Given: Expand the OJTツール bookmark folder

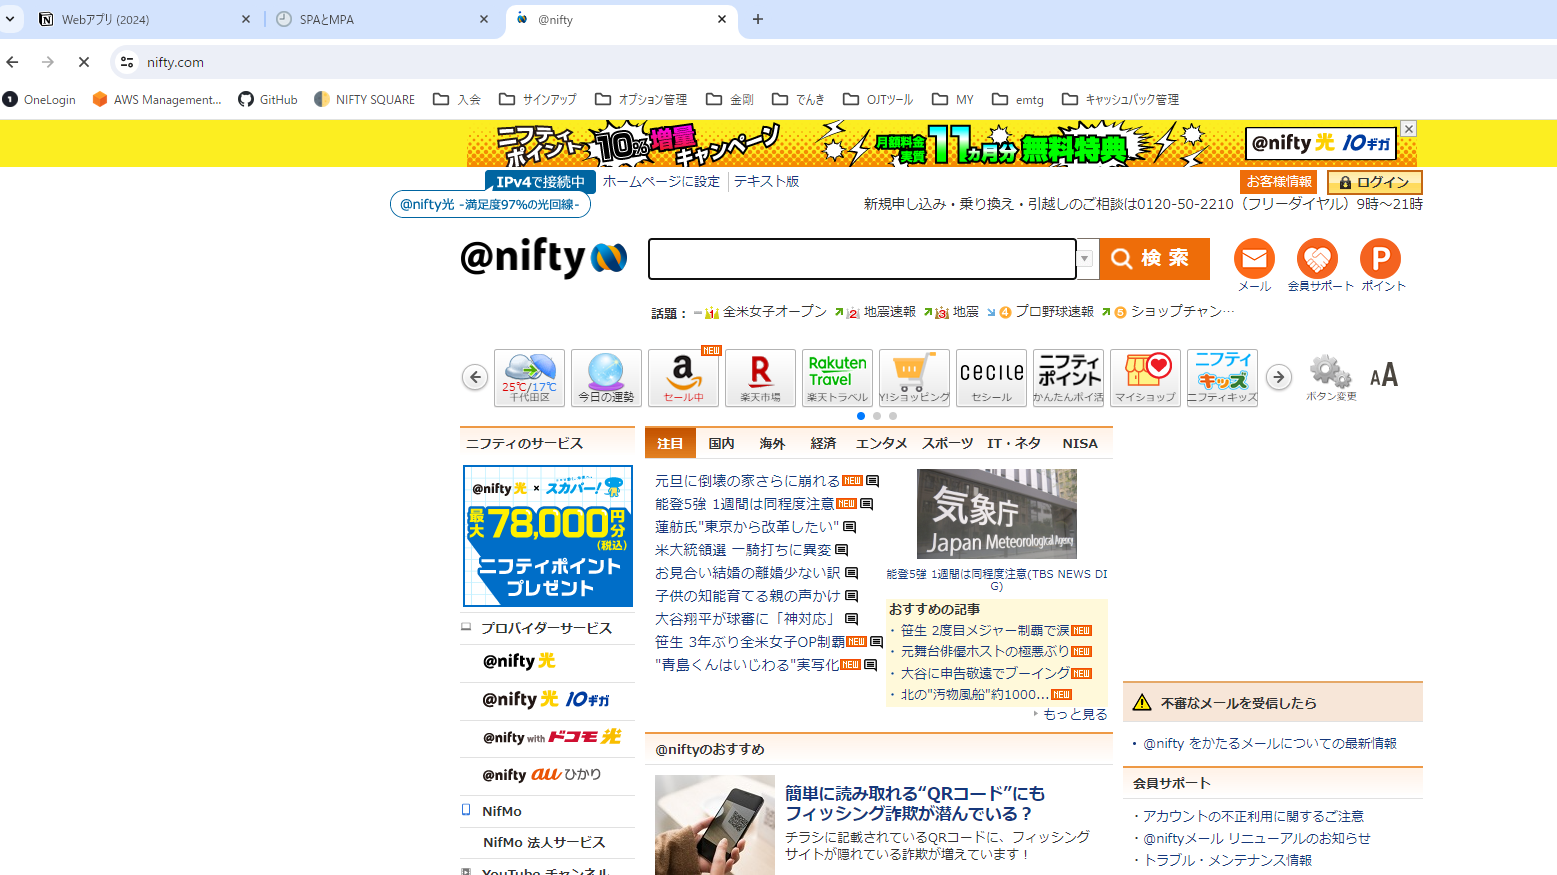Looking at the screenshot, I should [x=878, y=99].
